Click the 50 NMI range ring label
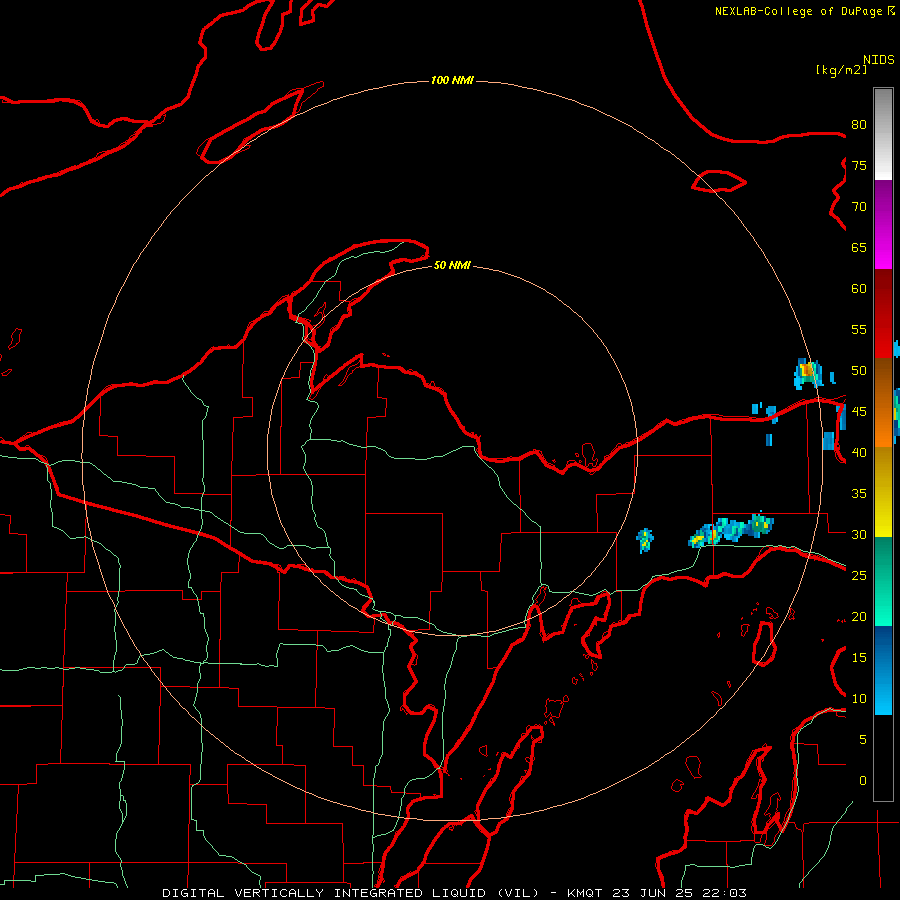The width and height of the screenshot is (900, 900). pos(452,265)
